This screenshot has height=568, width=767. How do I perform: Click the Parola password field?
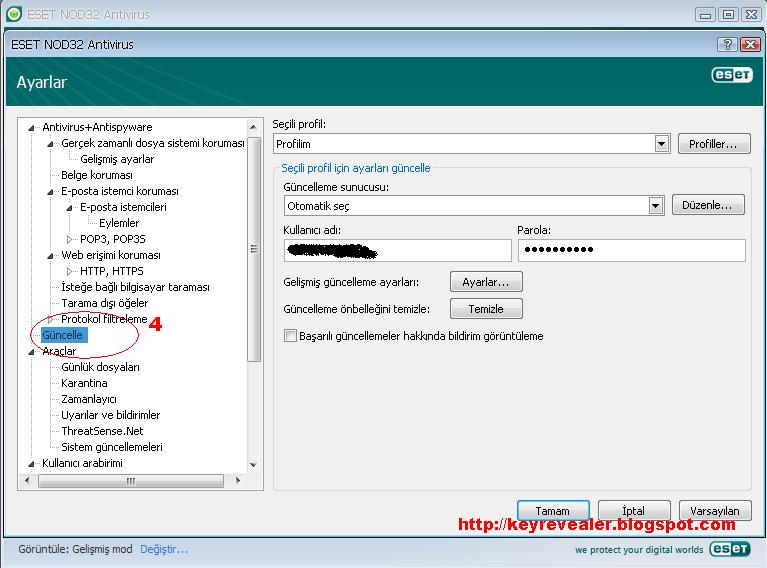pos(632,250)
